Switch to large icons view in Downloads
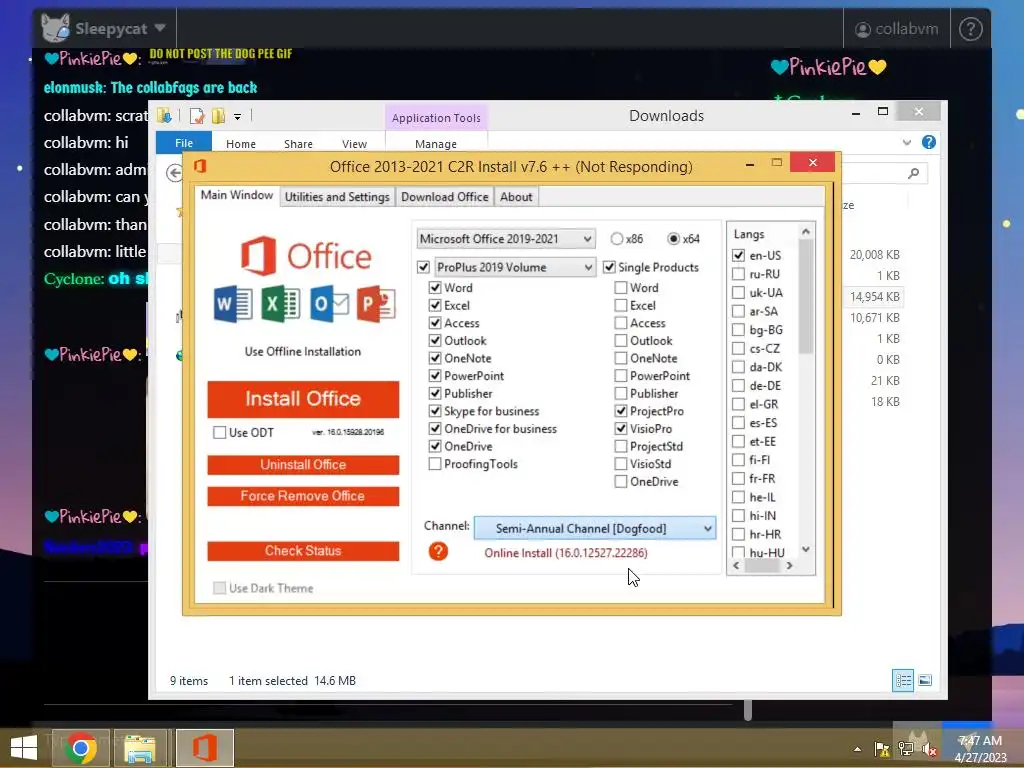 coord(925,680)
